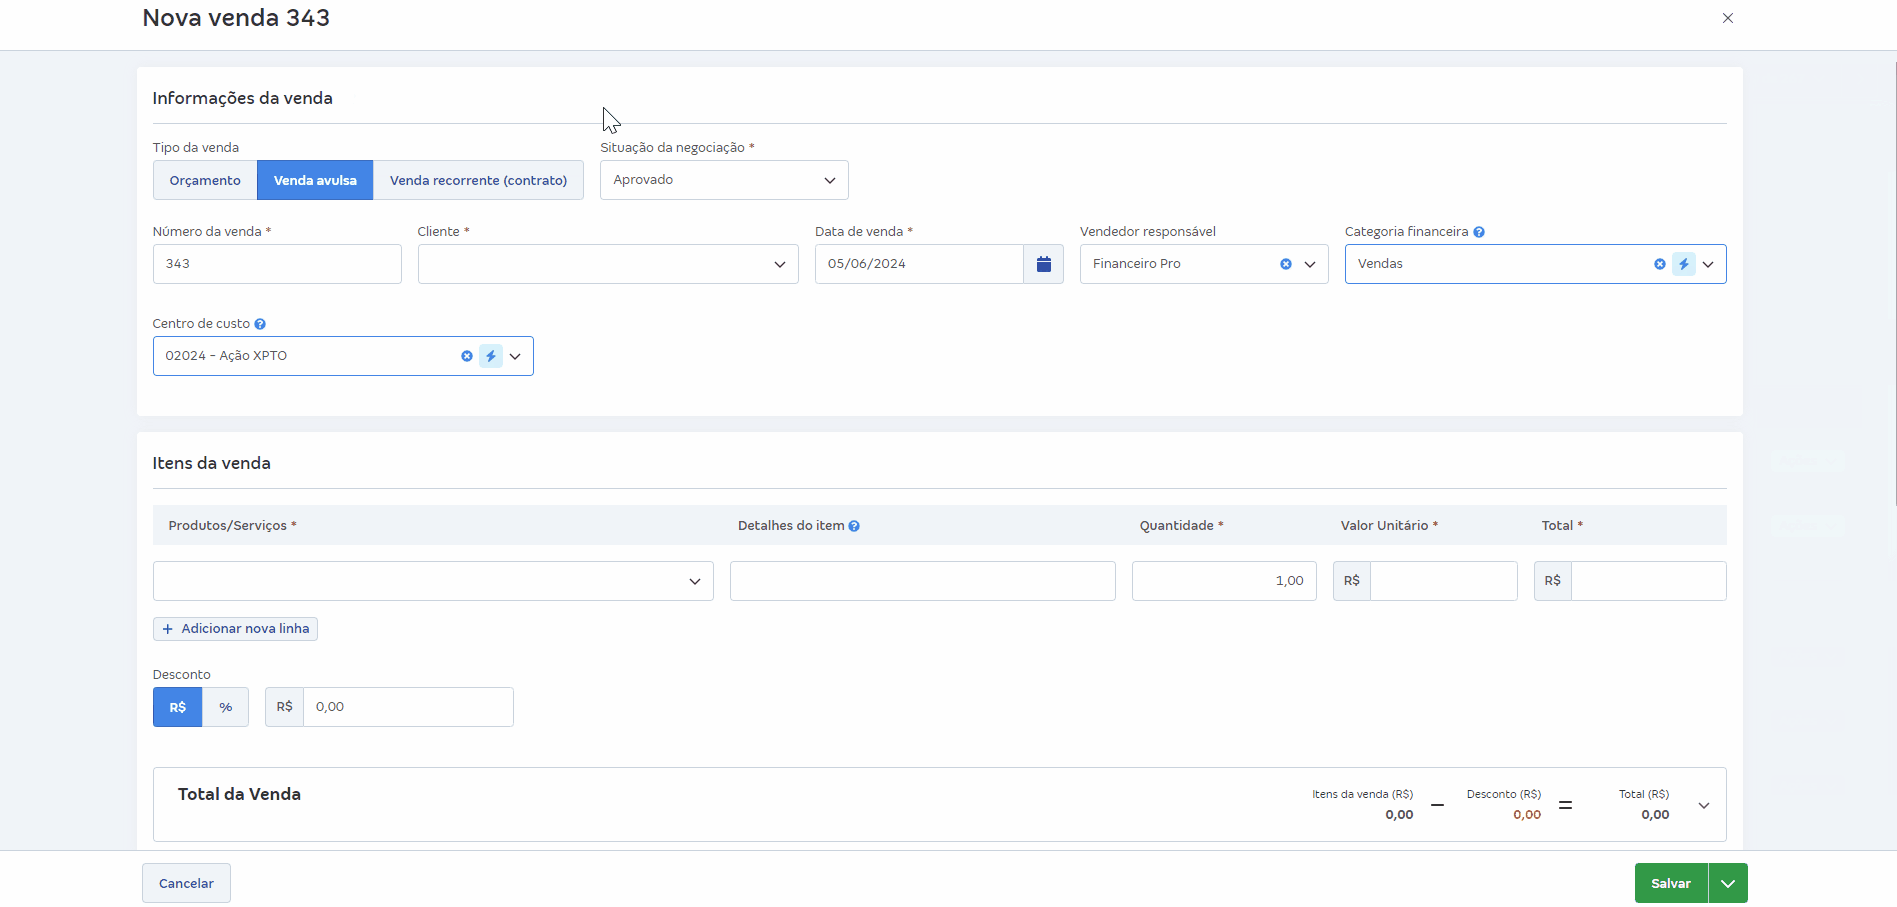Open the sale date calendar picker
This screenshot has height=907, width=1897.
click(x=1043, y=264)
